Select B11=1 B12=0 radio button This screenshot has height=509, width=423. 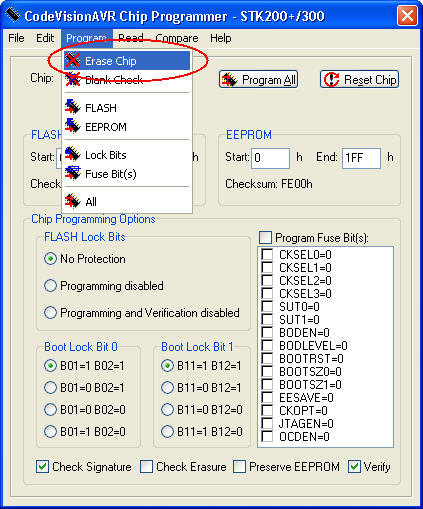point(167,432)
